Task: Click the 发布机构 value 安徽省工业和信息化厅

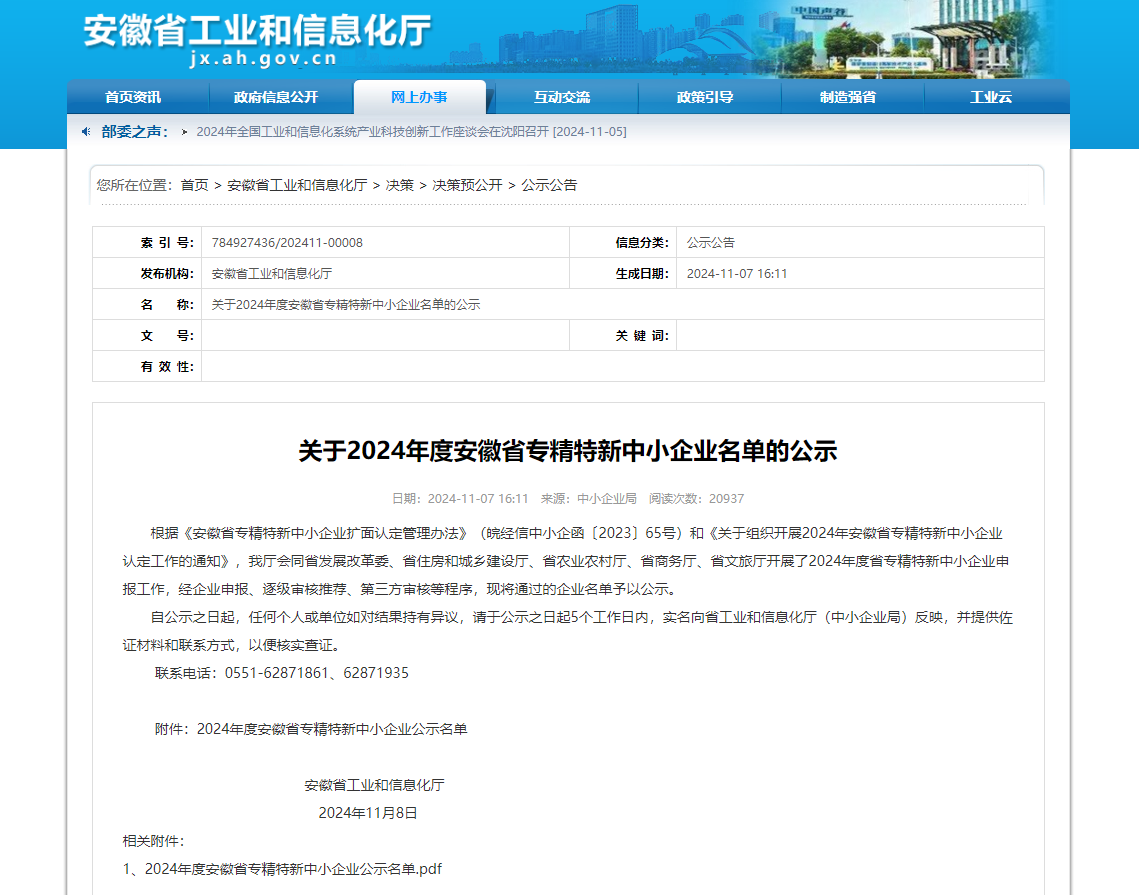Action: 272,274
